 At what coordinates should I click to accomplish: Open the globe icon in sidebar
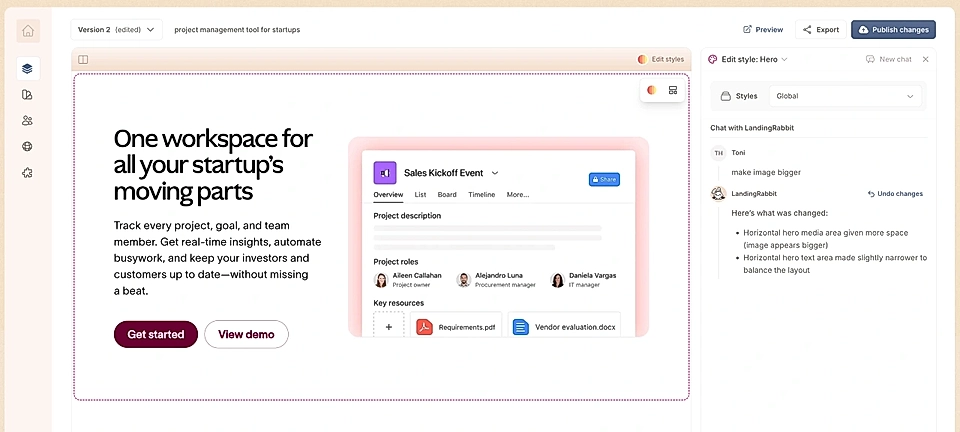coord(27,146)
